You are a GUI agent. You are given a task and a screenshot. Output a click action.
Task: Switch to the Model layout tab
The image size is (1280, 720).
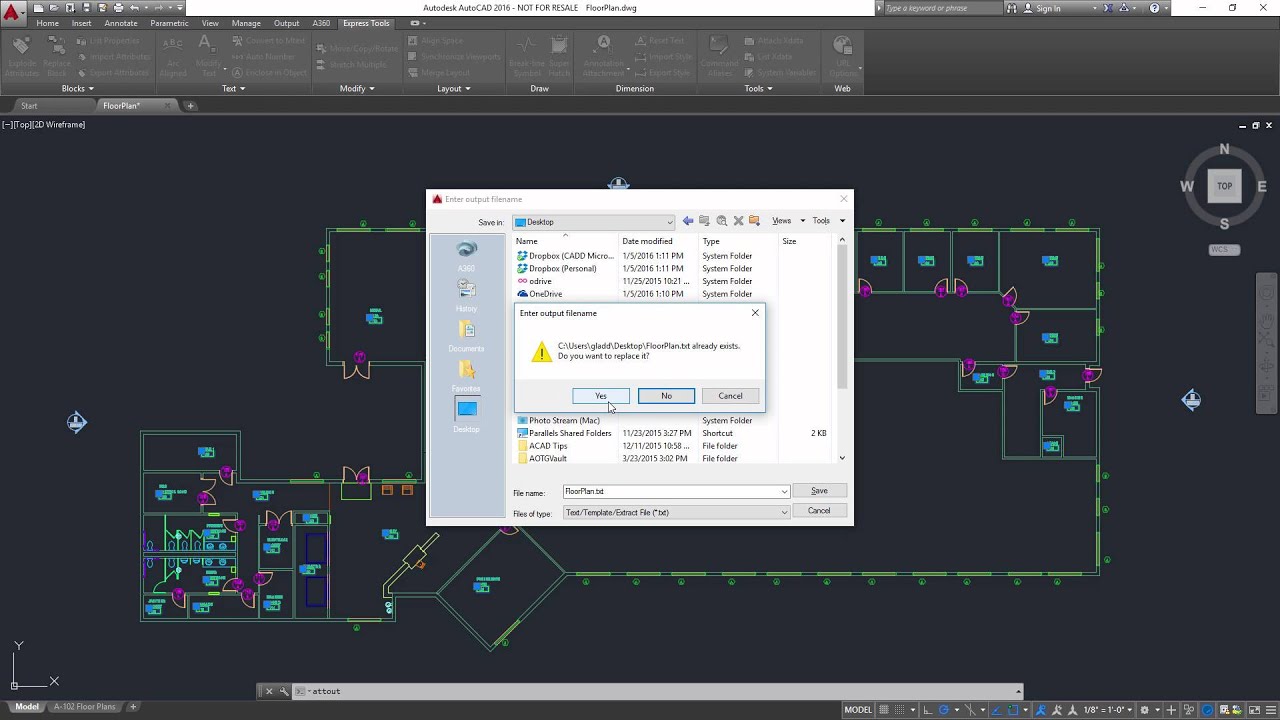pyautogui.click(x=27, y=707)
